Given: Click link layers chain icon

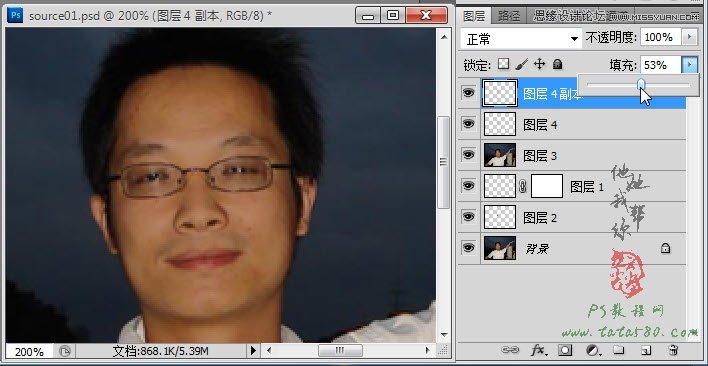Looking at the screenshot, I should 510,350.
